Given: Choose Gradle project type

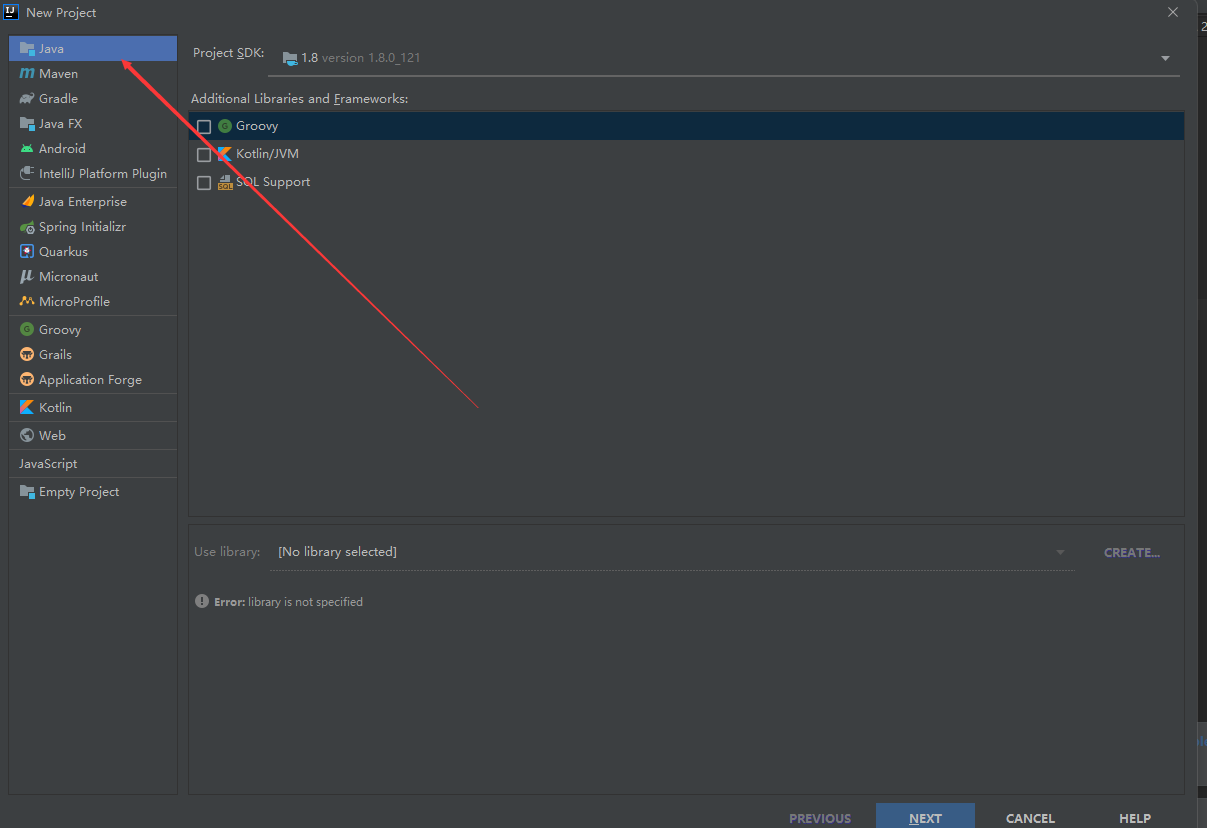Looking at the screenshot, I should [x=93, y=98].
